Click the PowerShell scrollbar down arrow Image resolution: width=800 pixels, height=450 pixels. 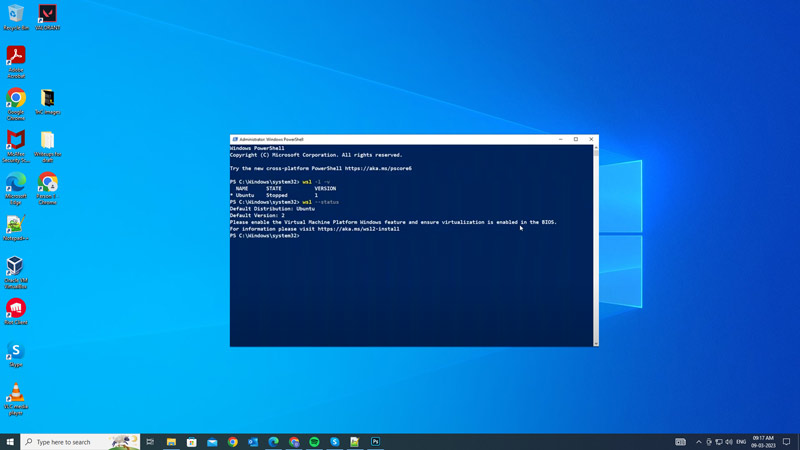pyautogui.click(x=596, y=344)
